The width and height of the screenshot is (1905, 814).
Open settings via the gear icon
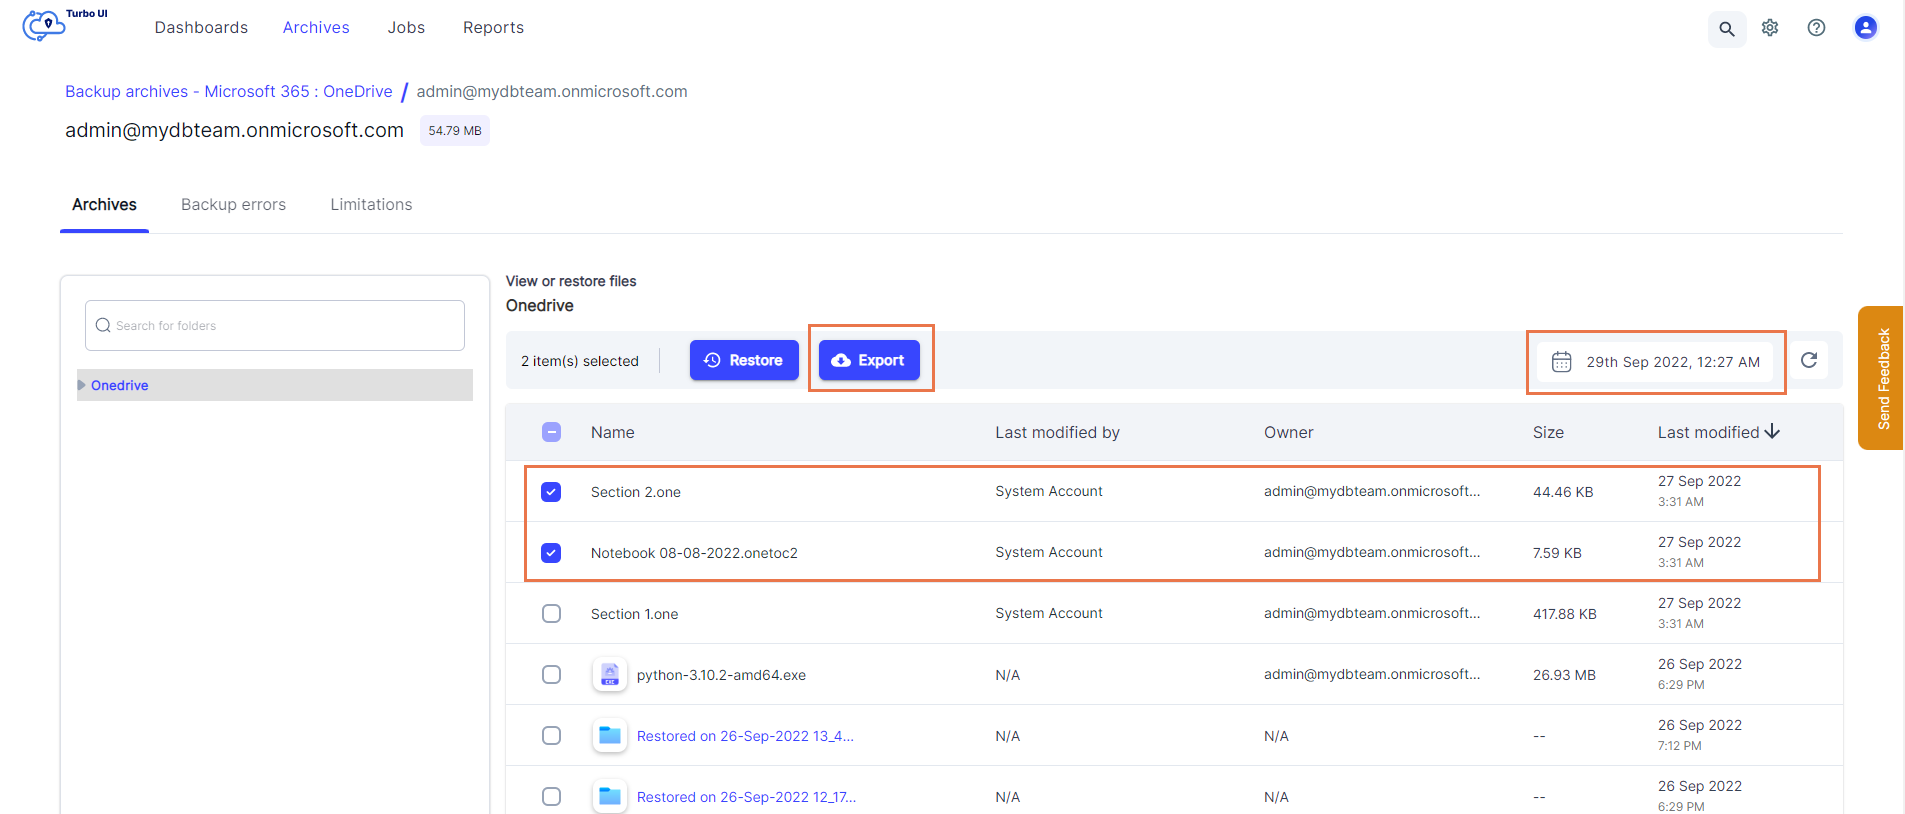click(1770, 28)
